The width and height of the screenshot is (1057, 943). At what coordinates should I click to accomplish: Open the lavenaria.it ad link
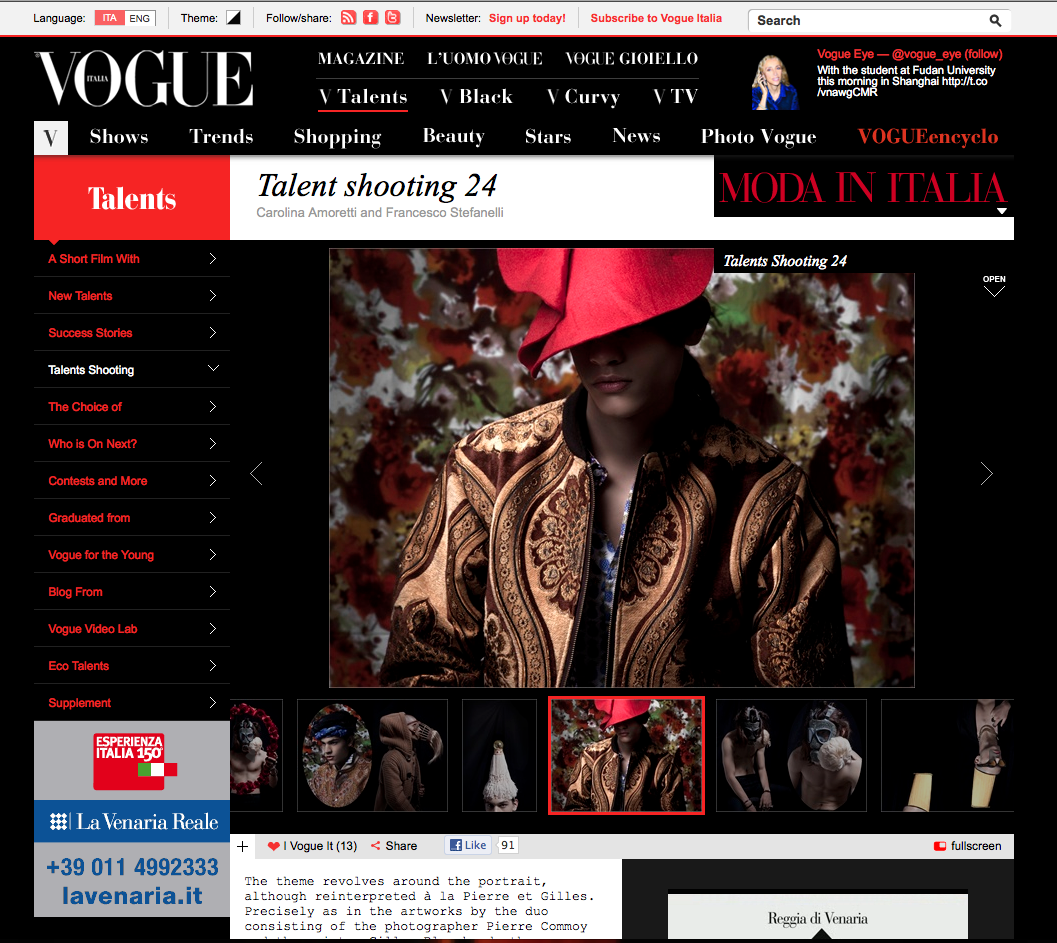132,896
